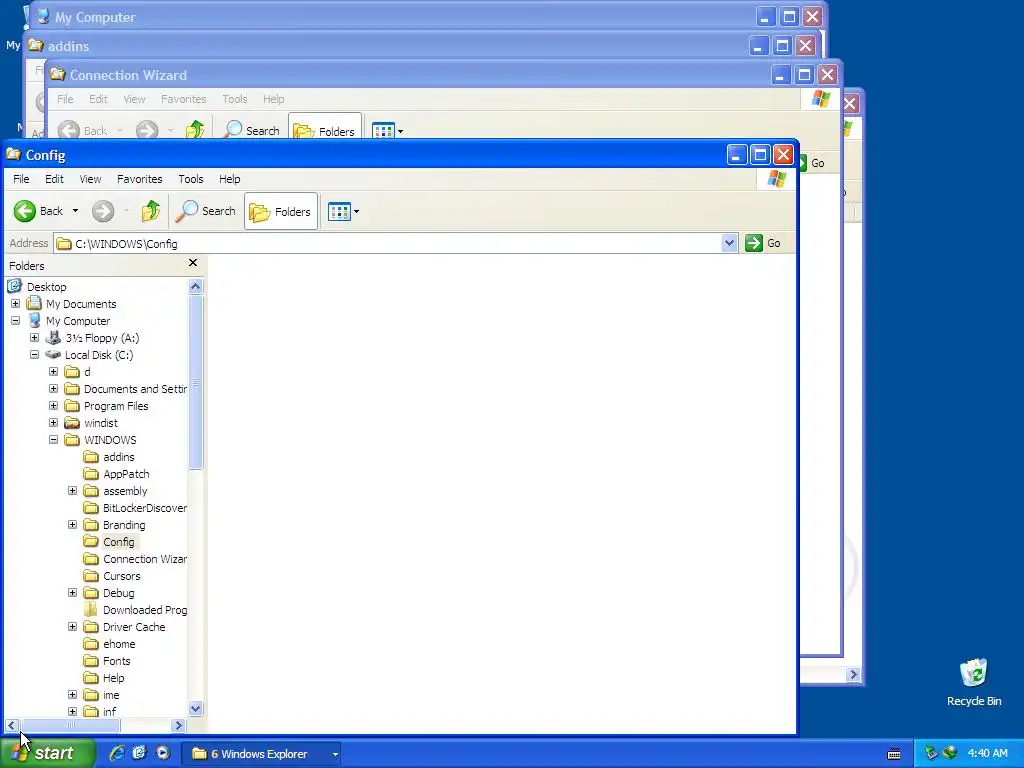Click the on-screen keyboard tray icon
This screenshot has width=1024, height=768.
[x=894, y=754]
